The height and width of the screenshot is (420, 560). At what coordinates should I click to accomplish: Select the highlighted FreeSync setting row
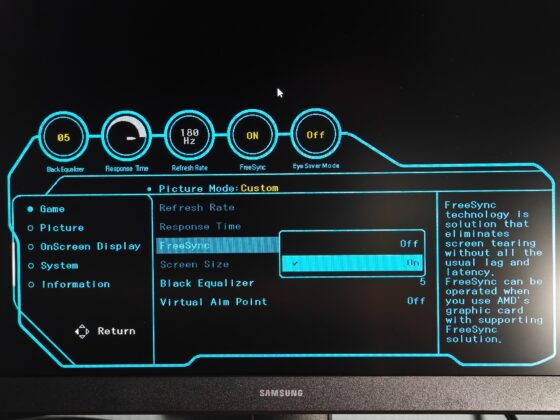(218, 245)
